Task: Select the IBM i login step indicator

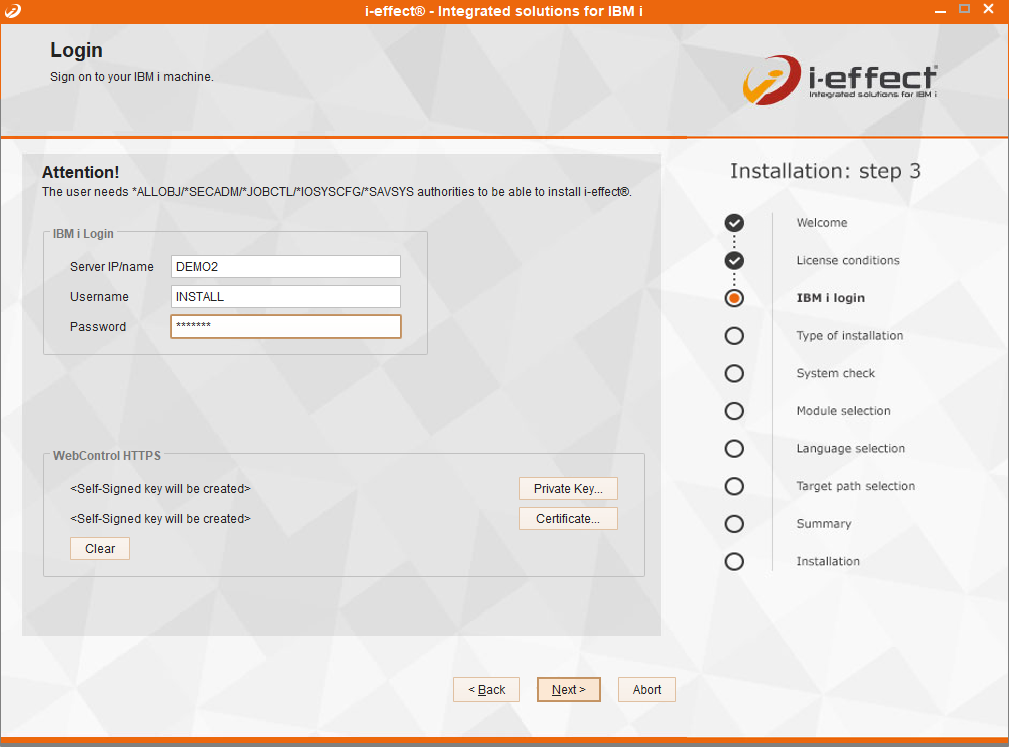Action: click(734, 298)
